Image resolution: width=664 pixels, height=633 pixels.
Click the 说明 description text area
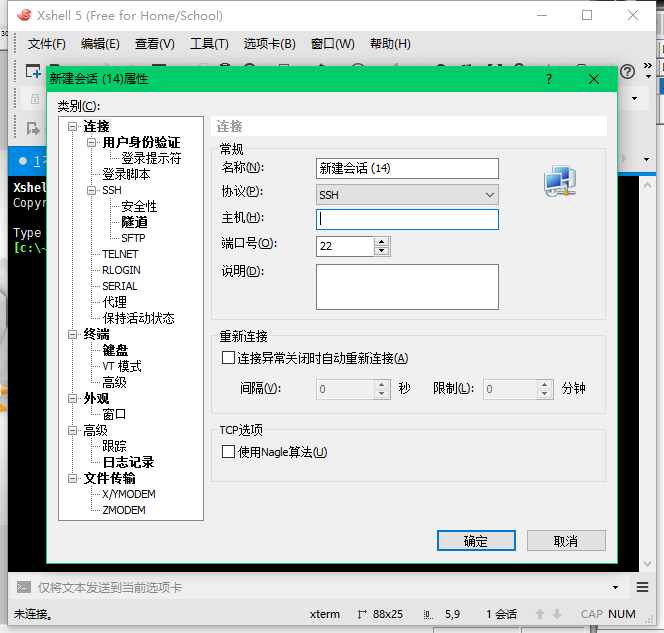coord(407,287)
